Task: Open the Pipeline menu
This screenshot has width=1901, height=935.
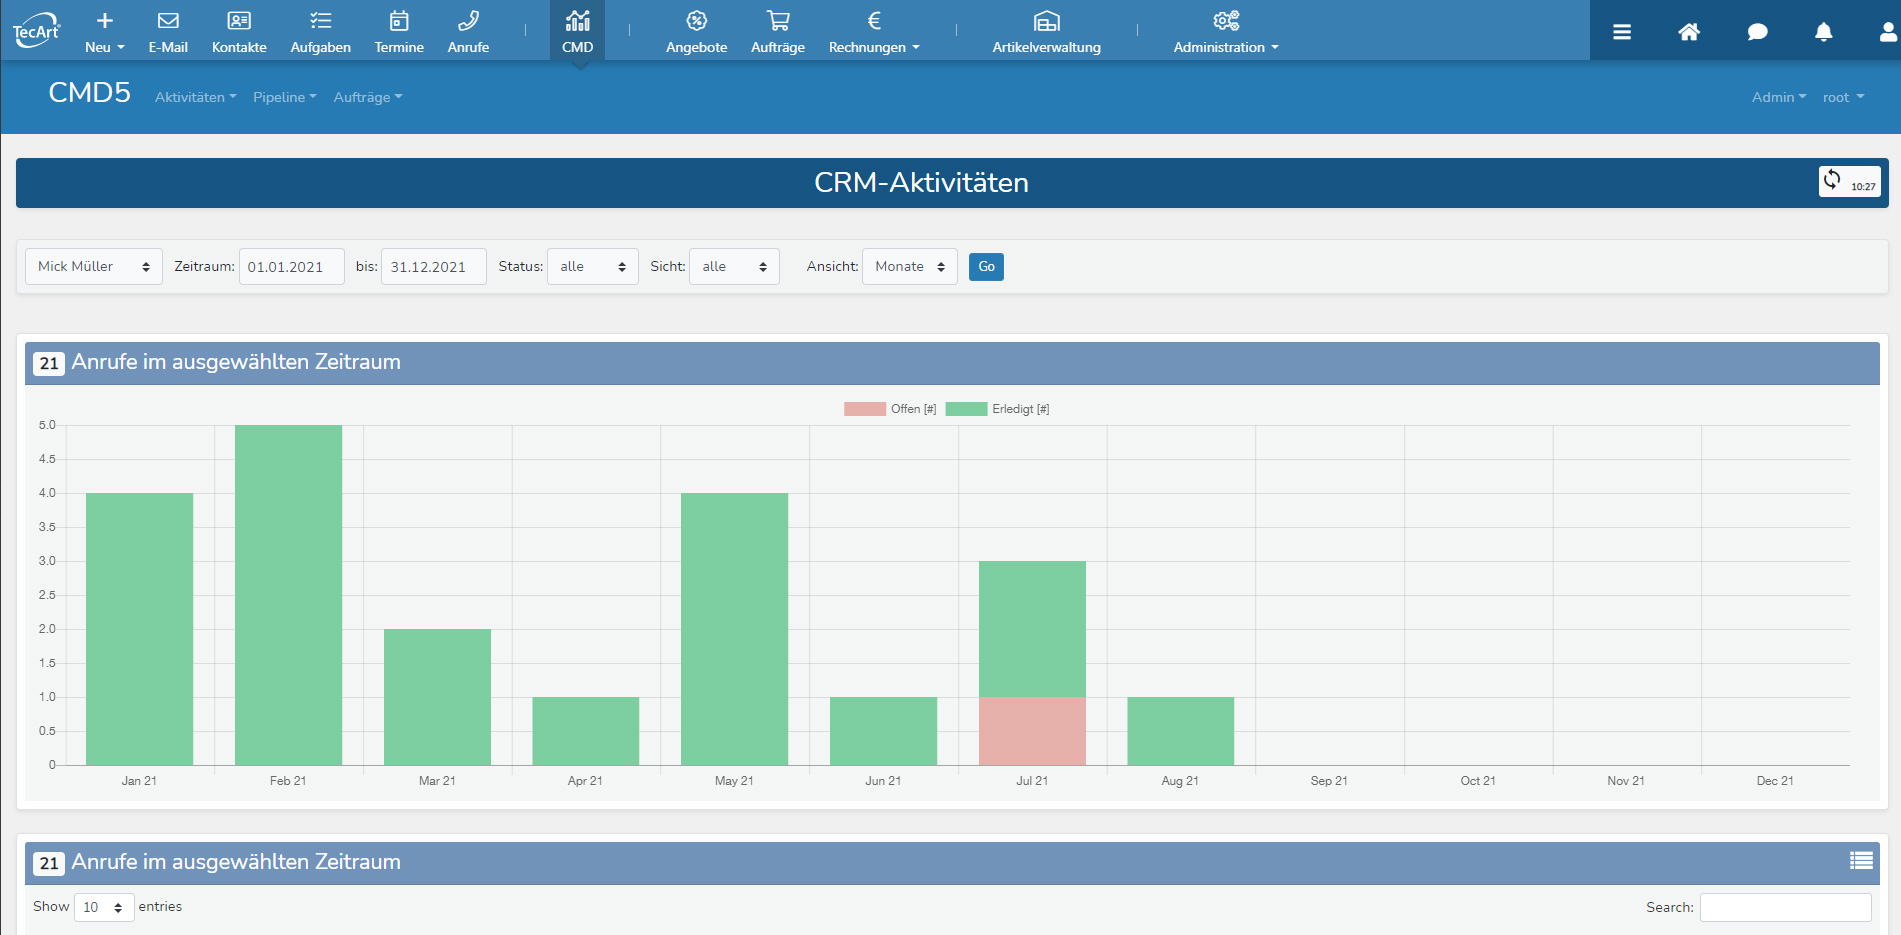Action: (x=284, y=97)
